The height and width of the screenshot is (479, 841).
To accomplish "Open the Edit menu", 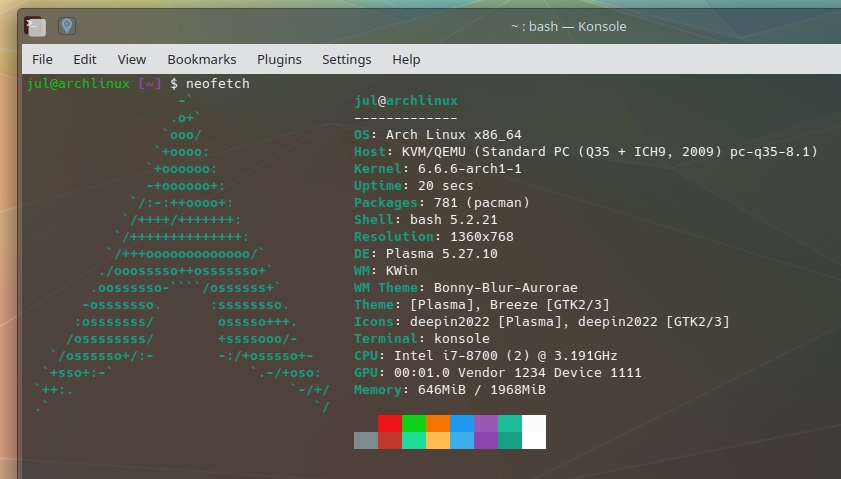I will click(x=85, y=60).
